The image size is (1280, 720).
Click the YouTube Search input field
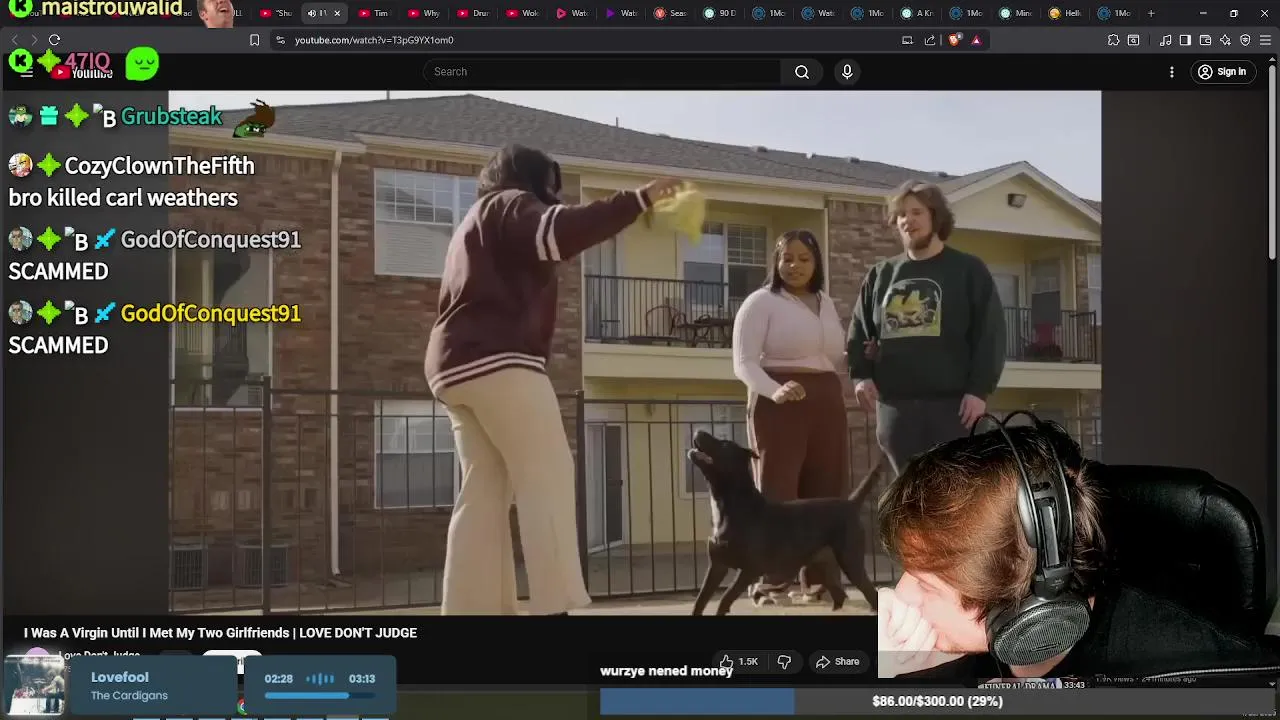point(602,72)
